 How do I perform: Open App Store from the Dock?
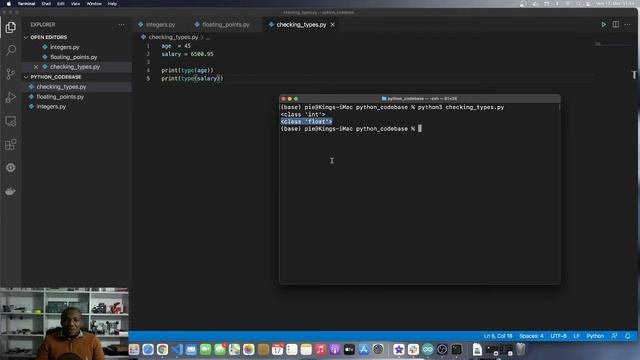pyautogui.click(x=363, y=349)
